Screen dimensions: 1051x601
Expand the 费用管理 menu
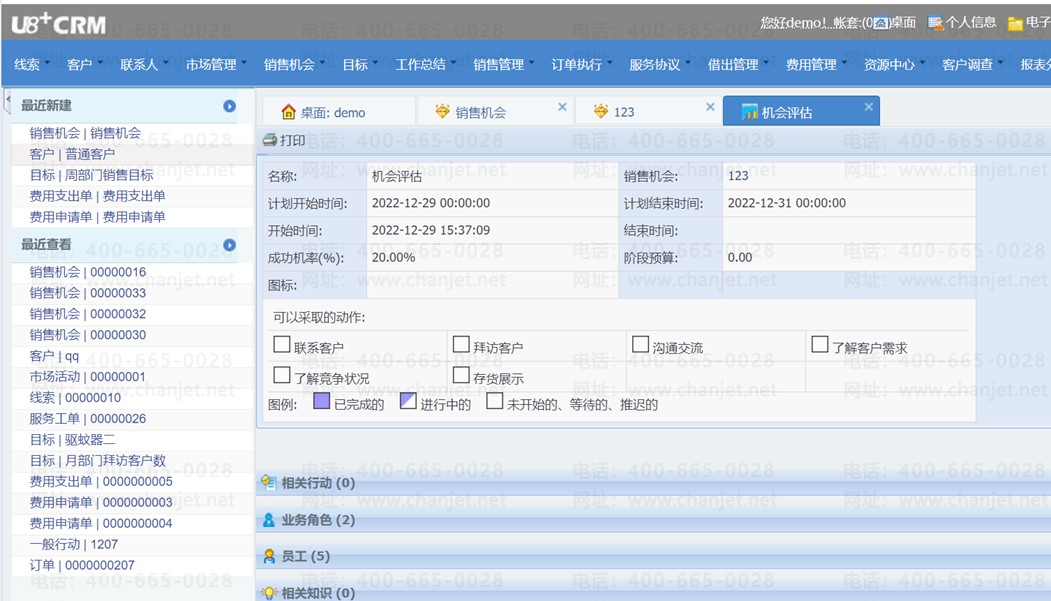[815, 64]
